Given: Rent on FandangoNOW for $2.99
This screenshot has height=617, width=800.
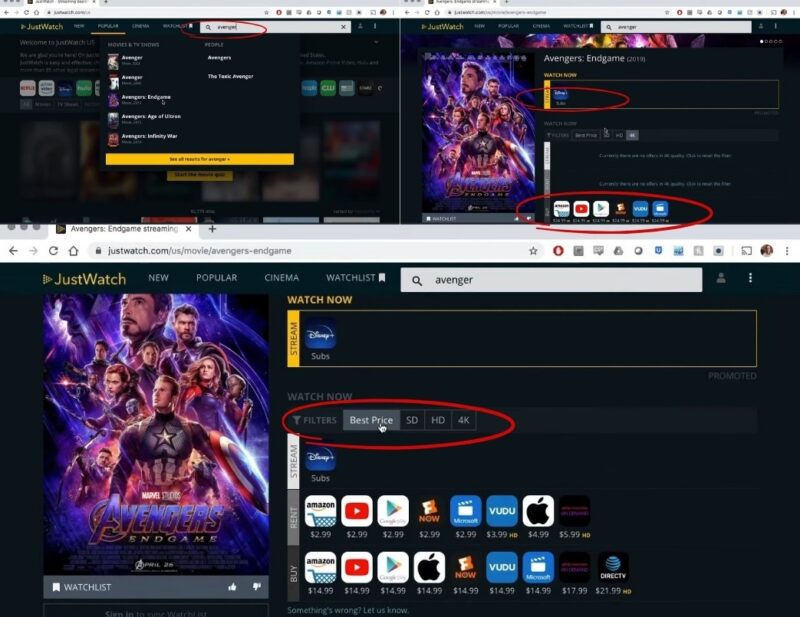Looking at the screenshot, I should click(429, 511).
